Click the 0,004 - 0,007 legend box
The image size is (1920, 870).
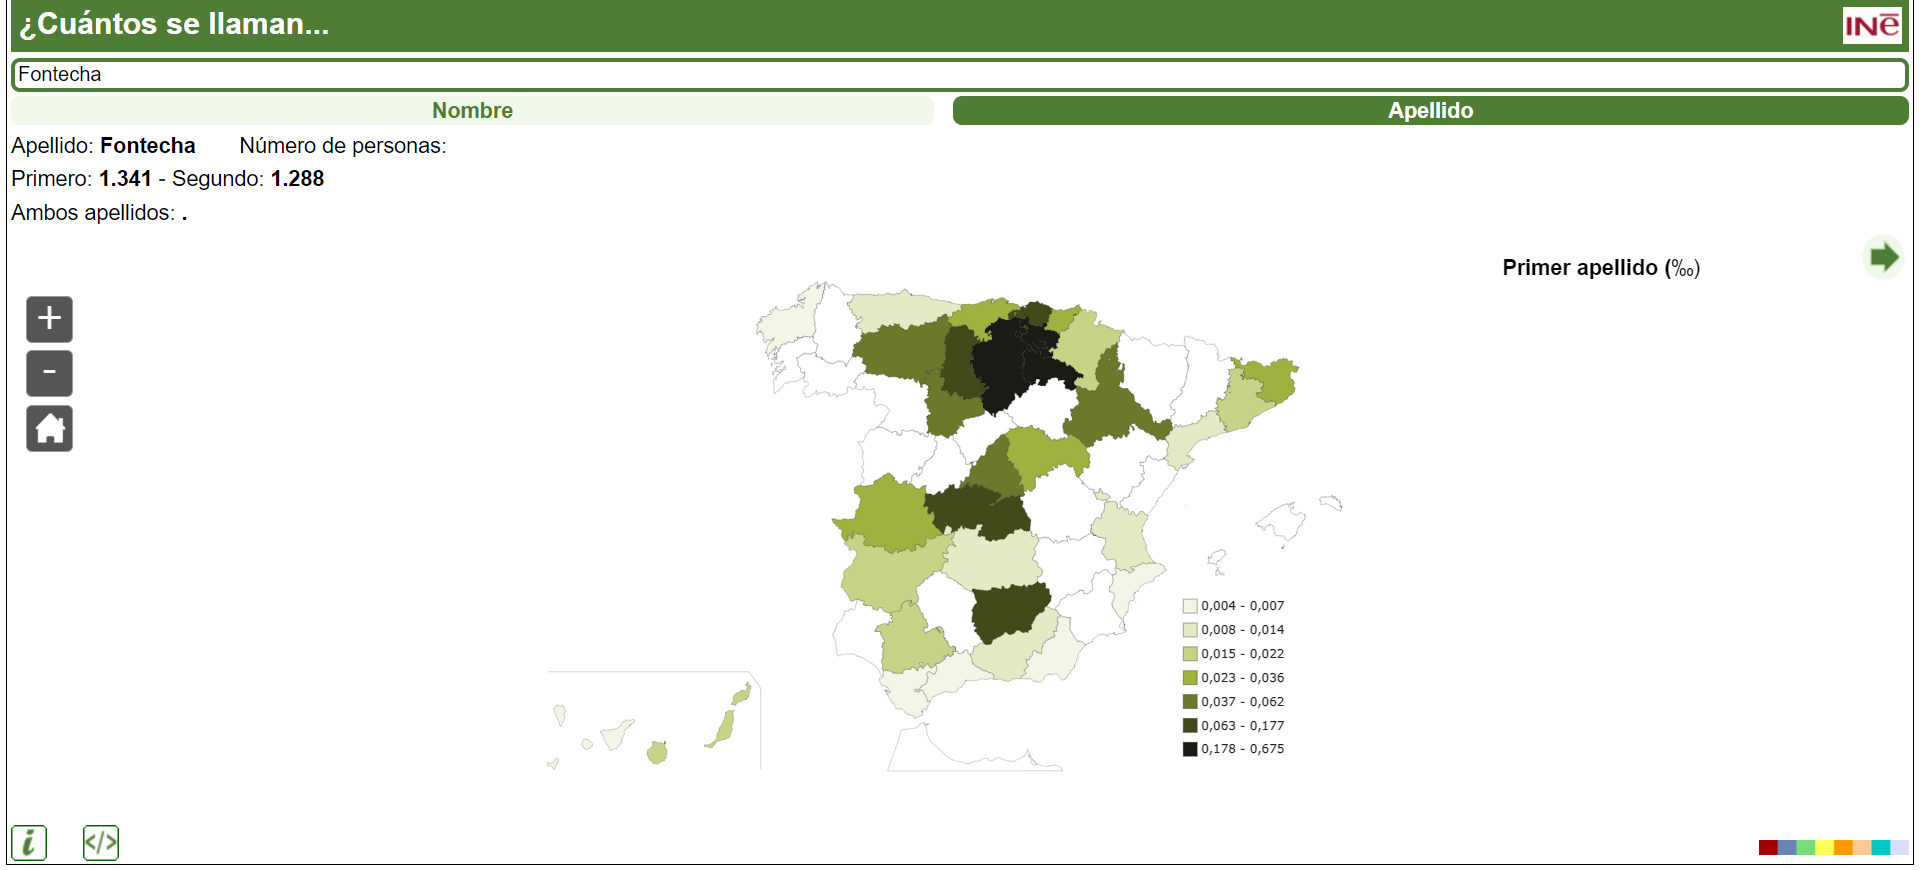point(1190,606)
